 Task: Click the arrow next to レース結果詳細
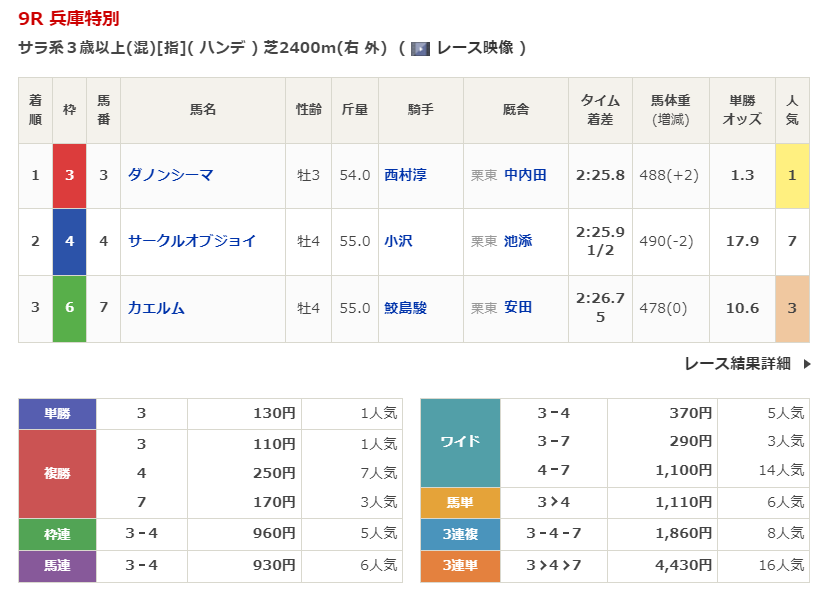pyautogui.click(x=806, y=364)
